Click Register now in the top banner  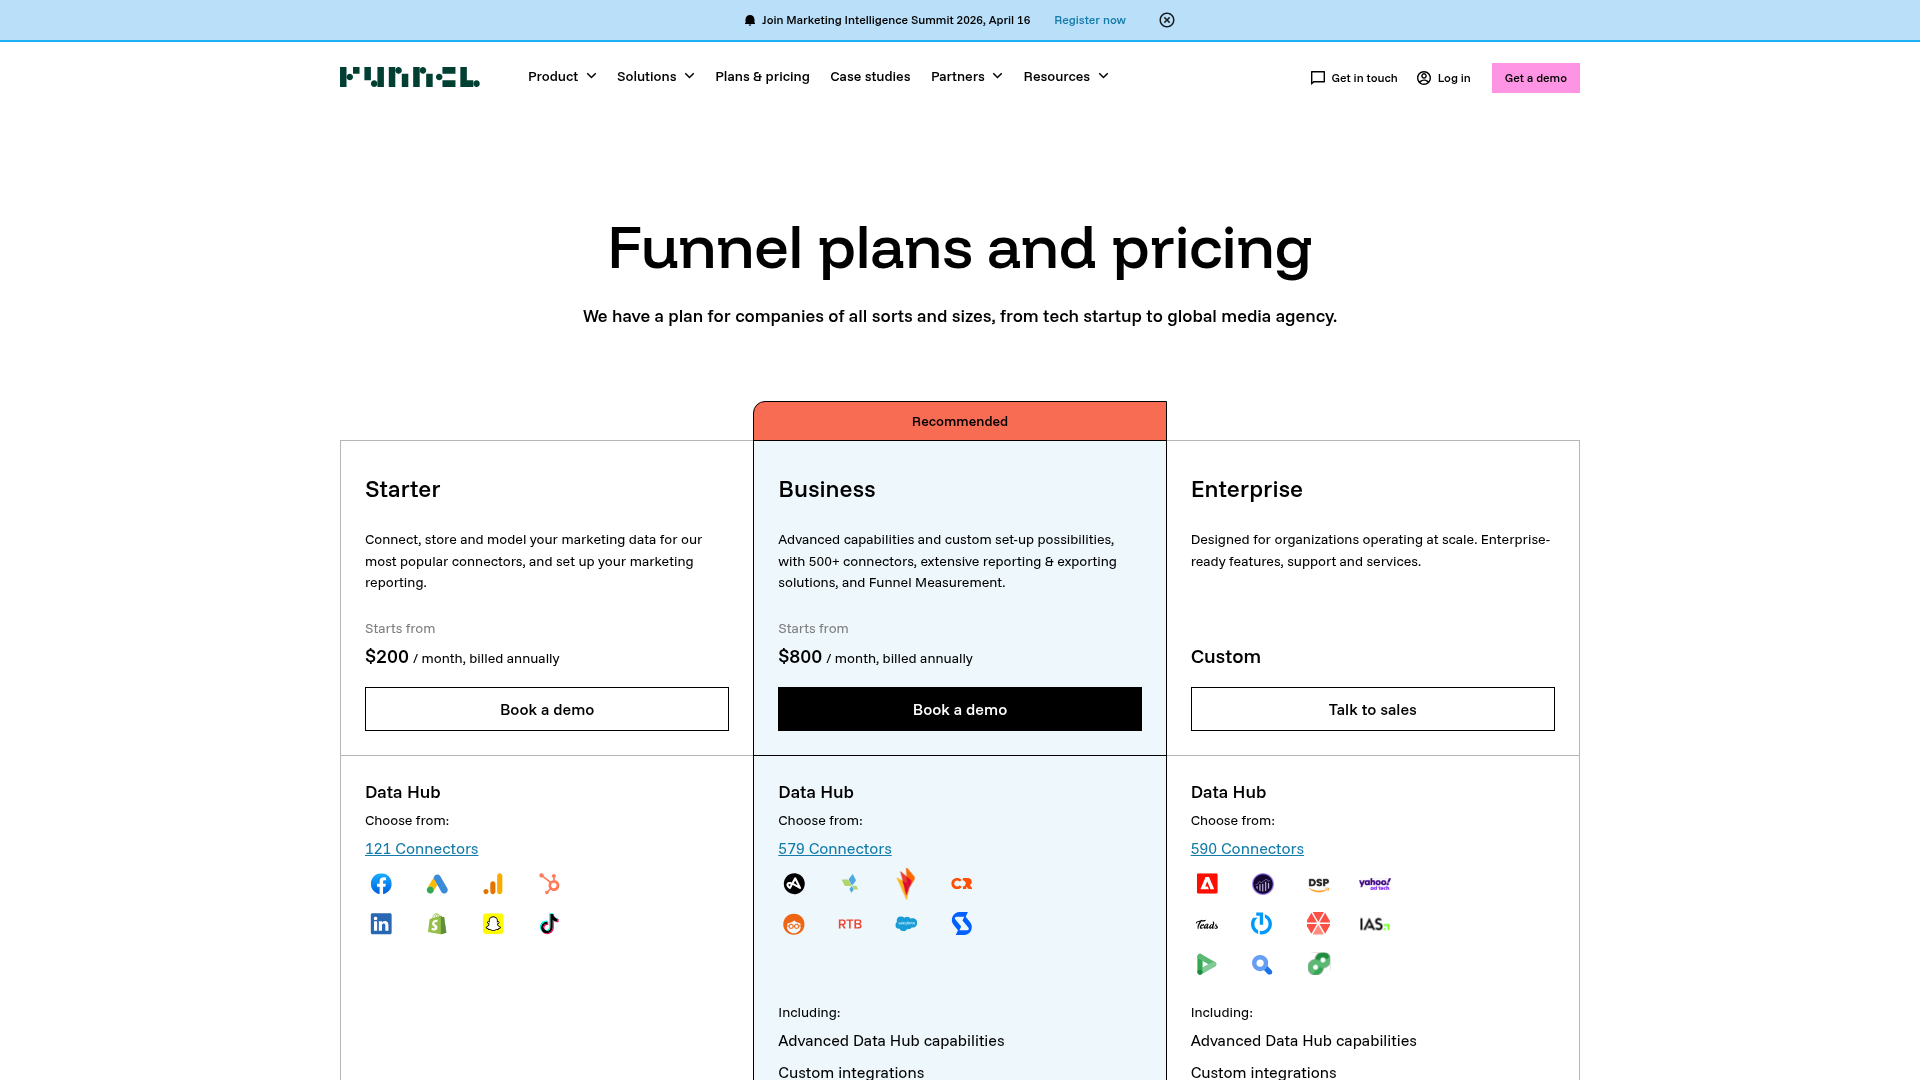pos(1089,20)
